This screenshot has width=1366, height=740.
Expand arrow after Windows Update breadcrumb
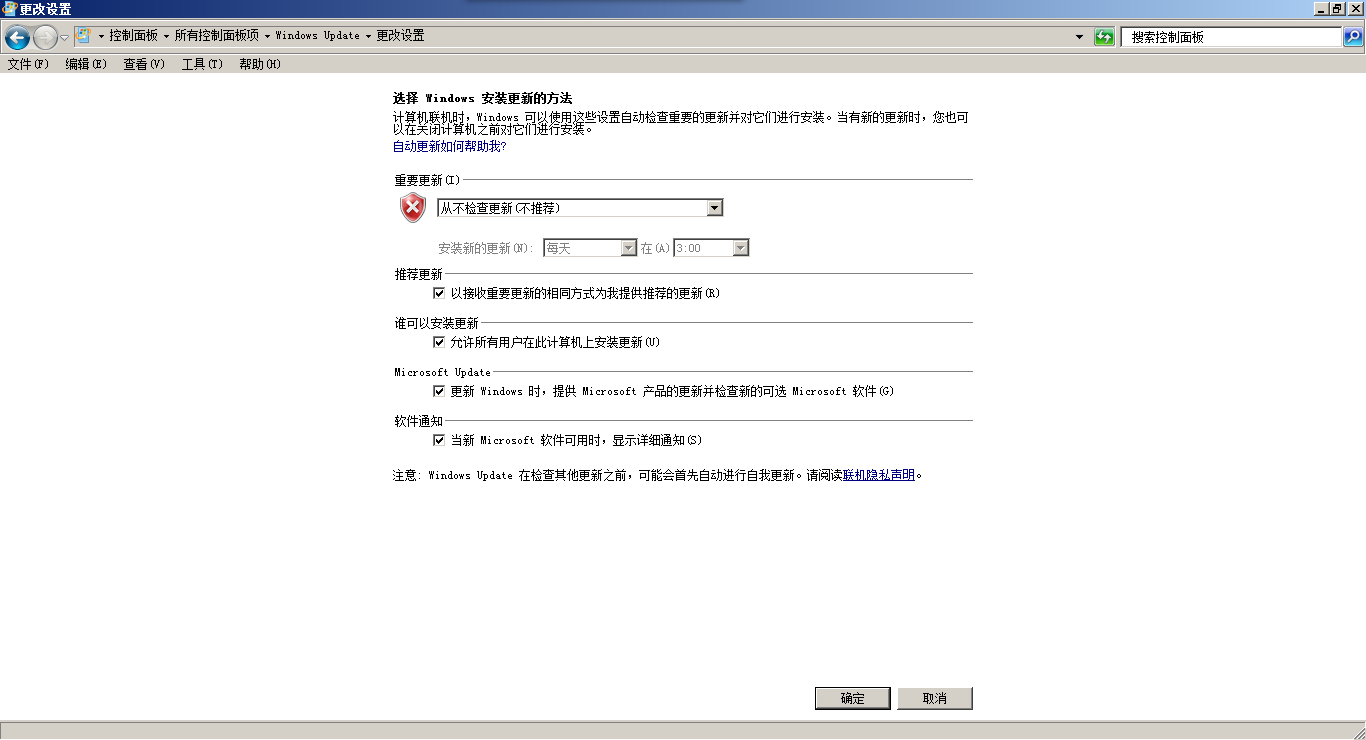coord(368,36)
